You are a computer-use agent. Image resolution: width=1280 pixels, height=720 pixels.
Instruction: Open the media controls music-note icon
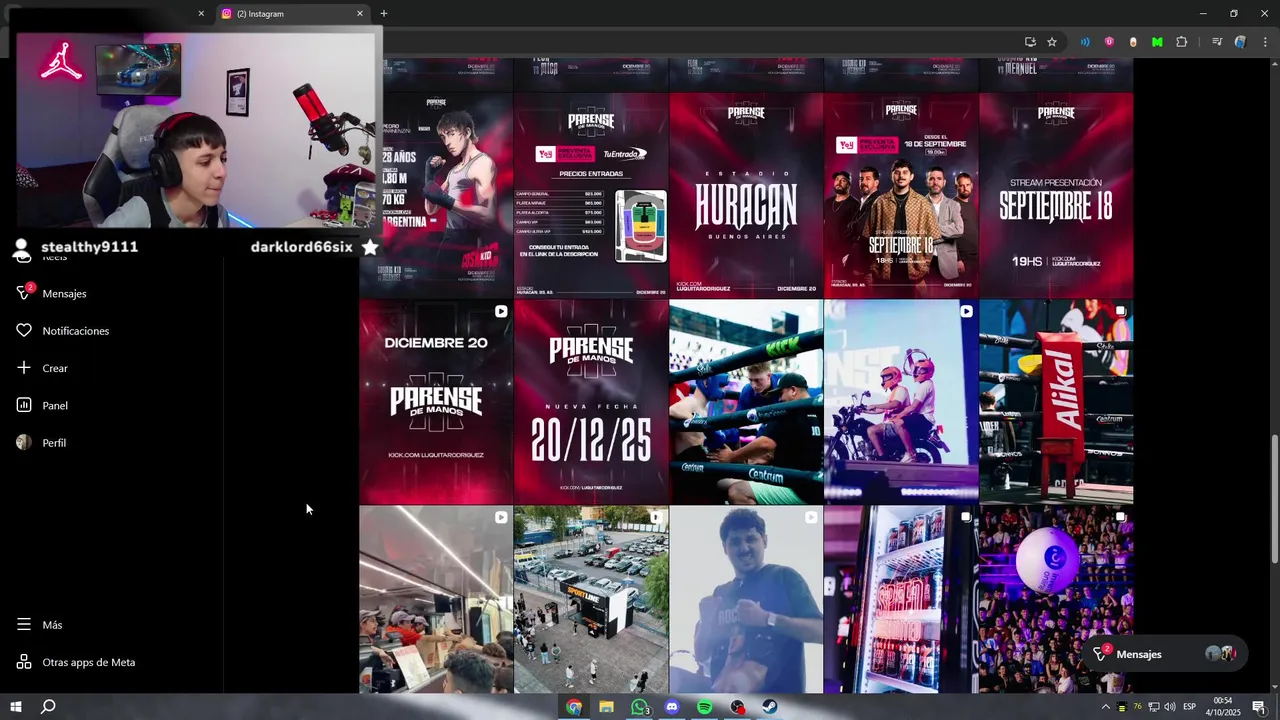(1217, 42)
